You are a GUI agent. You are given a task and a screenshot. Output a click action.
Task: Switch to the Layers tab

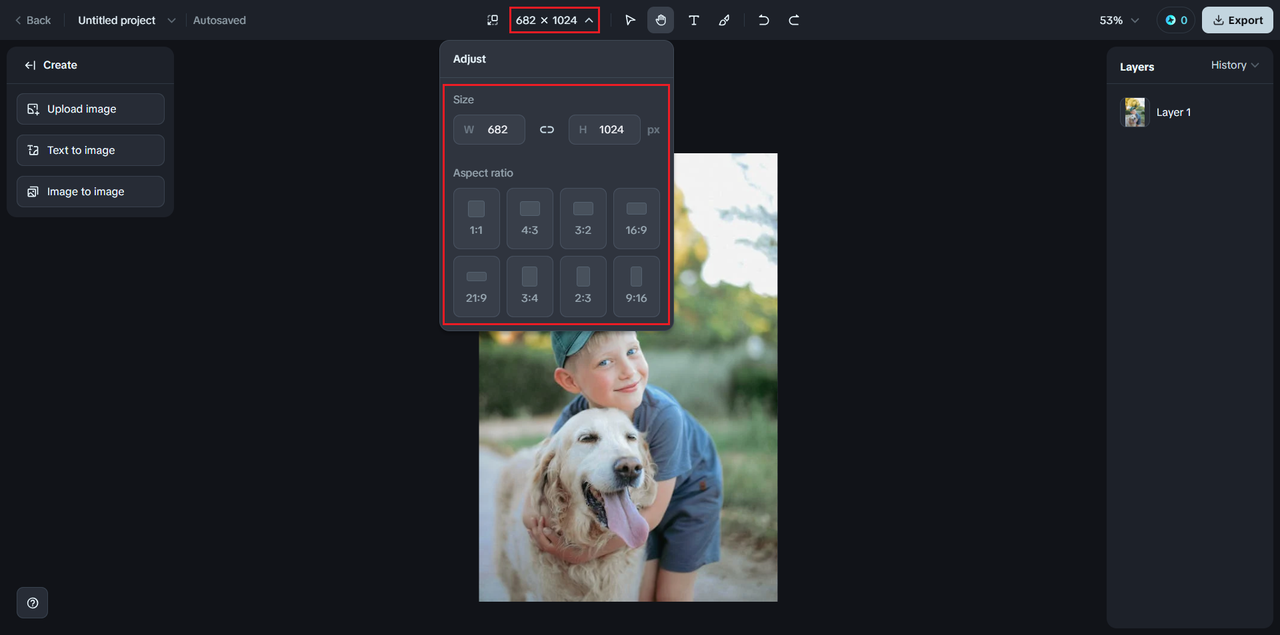tap(1137, 67)
